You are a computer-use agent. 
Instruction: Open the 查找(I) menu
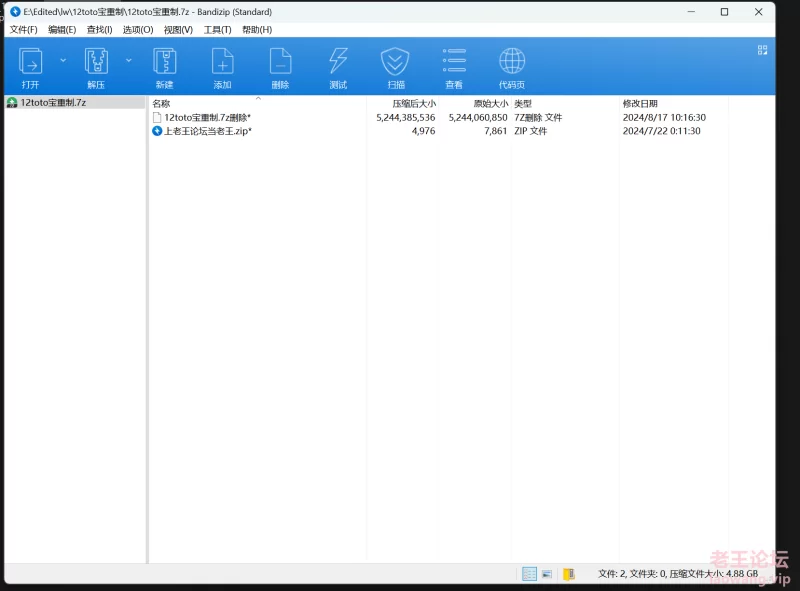99,30
